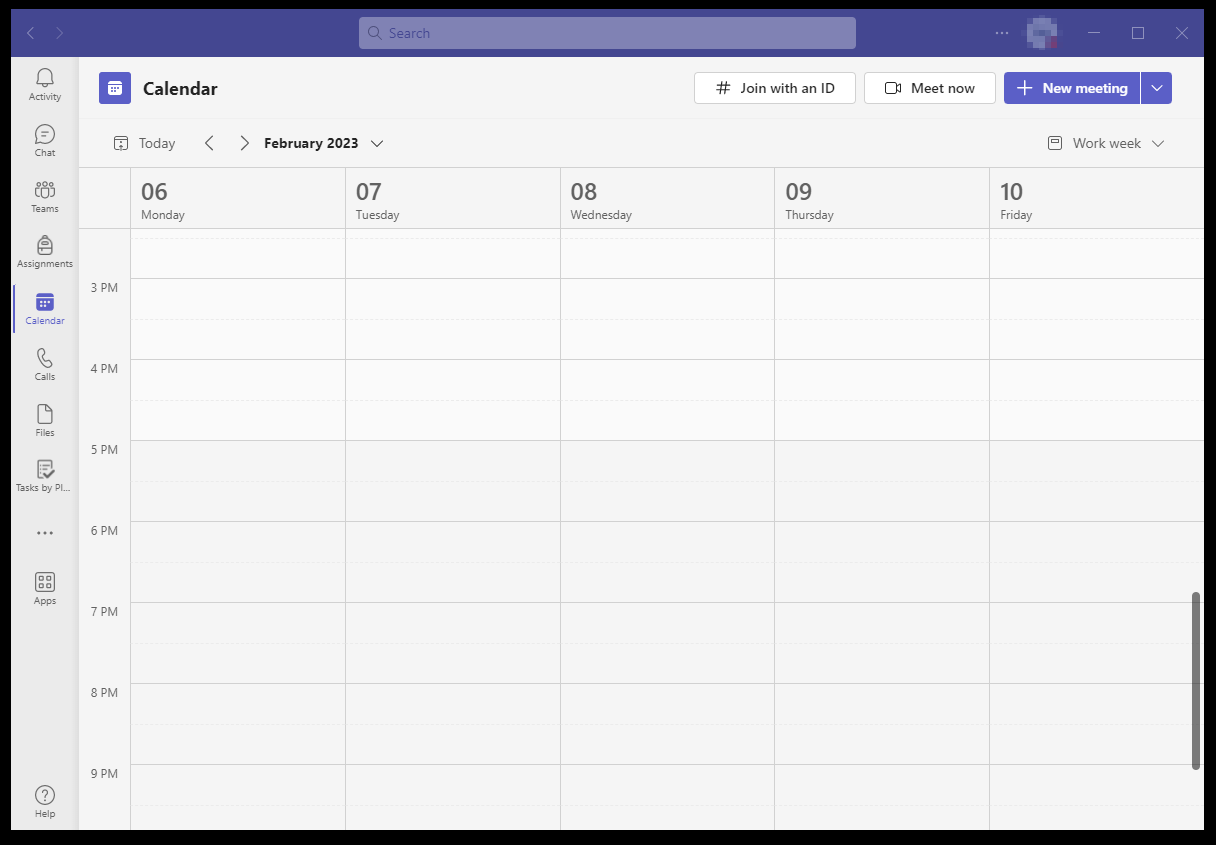Open the Work week view dropdown
Screen dimensions: 1216x845
point(1106,143)
